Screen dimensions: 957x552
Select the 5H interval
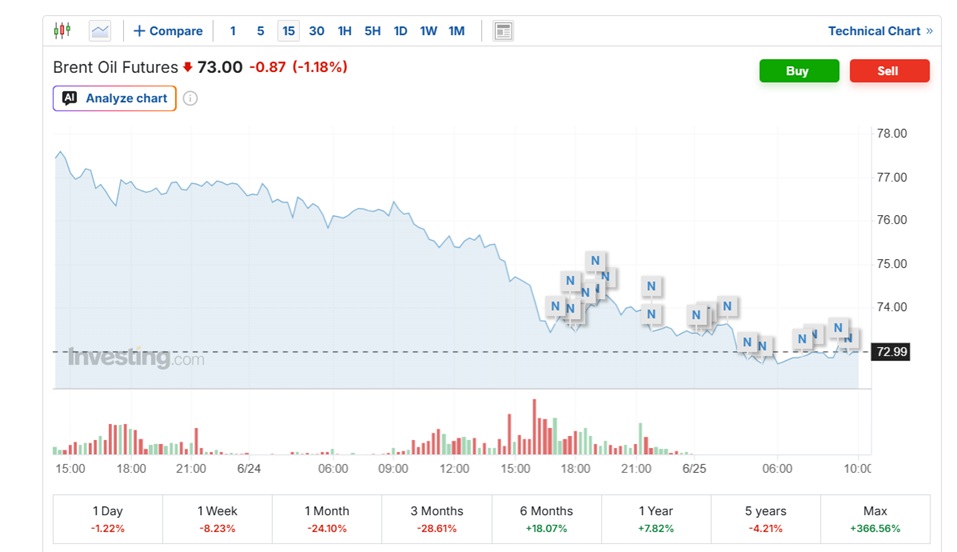(x=372, y=31)
